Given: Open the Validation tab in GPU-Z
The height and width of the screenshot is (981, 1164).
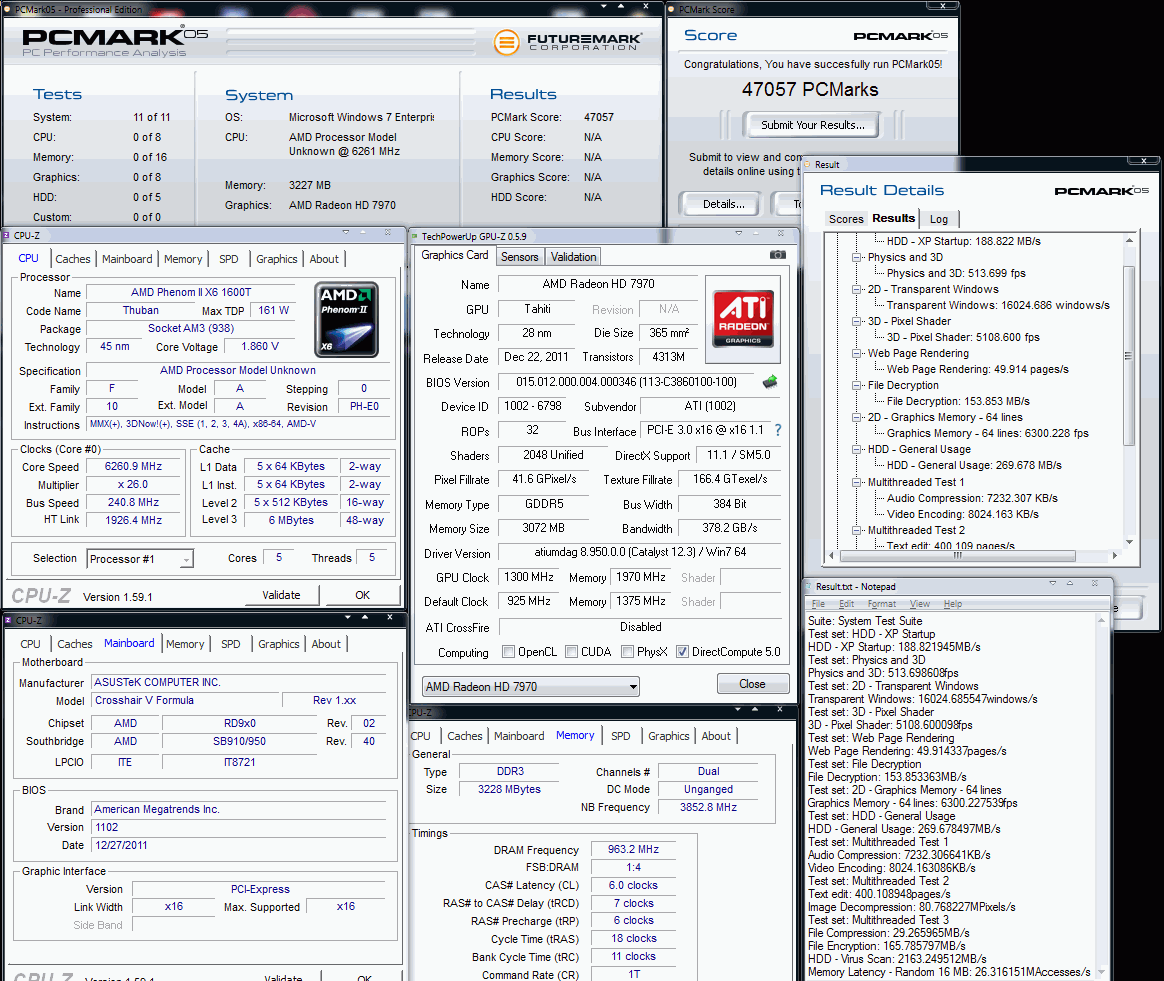Looking at the screenshot, I should pos(573,257).
